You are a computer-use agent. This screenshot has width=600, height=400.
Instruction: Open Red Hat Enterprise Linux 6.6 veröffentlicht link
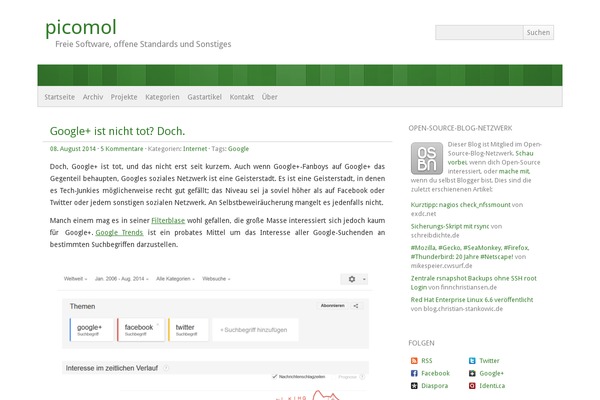(x=472, y=300)
